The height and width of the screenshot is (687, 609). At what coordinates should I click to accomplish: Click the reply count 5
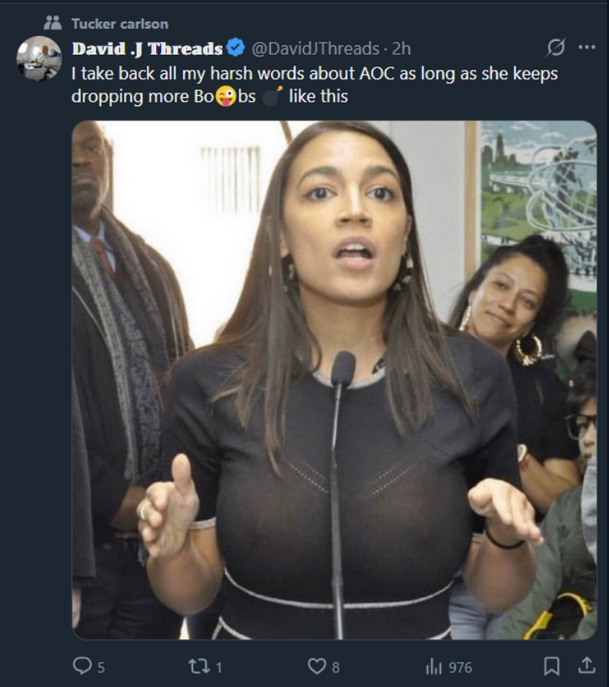pos(101,667)
